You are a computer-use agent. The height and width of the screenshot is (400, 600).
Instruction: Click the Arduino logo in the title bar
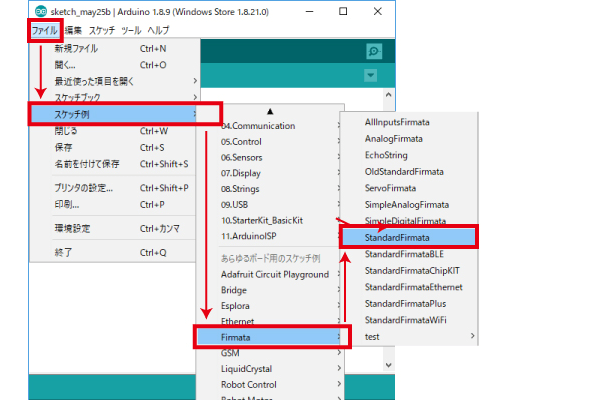[x=41, y=11]
